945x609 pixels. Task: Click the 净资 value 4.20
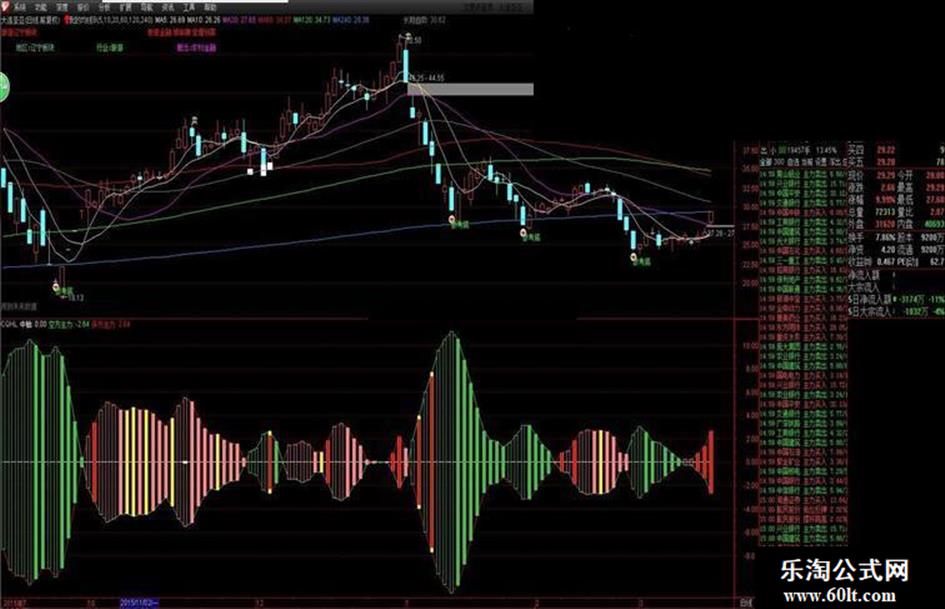pos(887,250)
